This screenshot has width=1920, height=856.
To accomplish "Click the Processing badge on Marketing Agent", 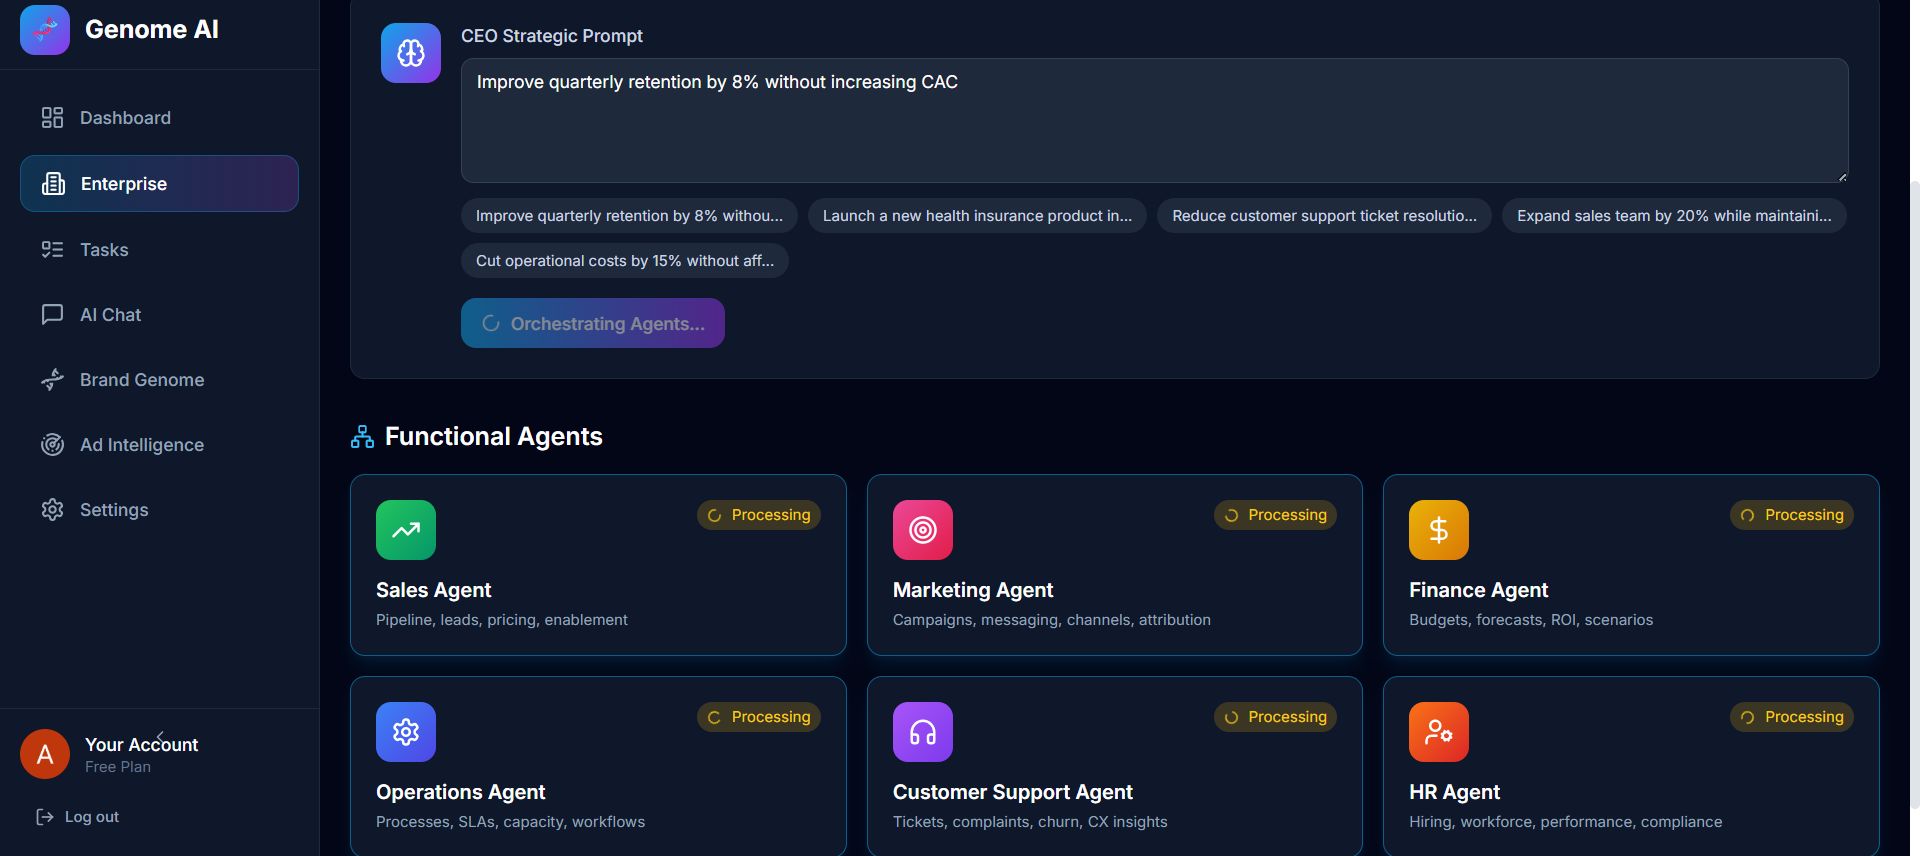I will click(1275, 515).
